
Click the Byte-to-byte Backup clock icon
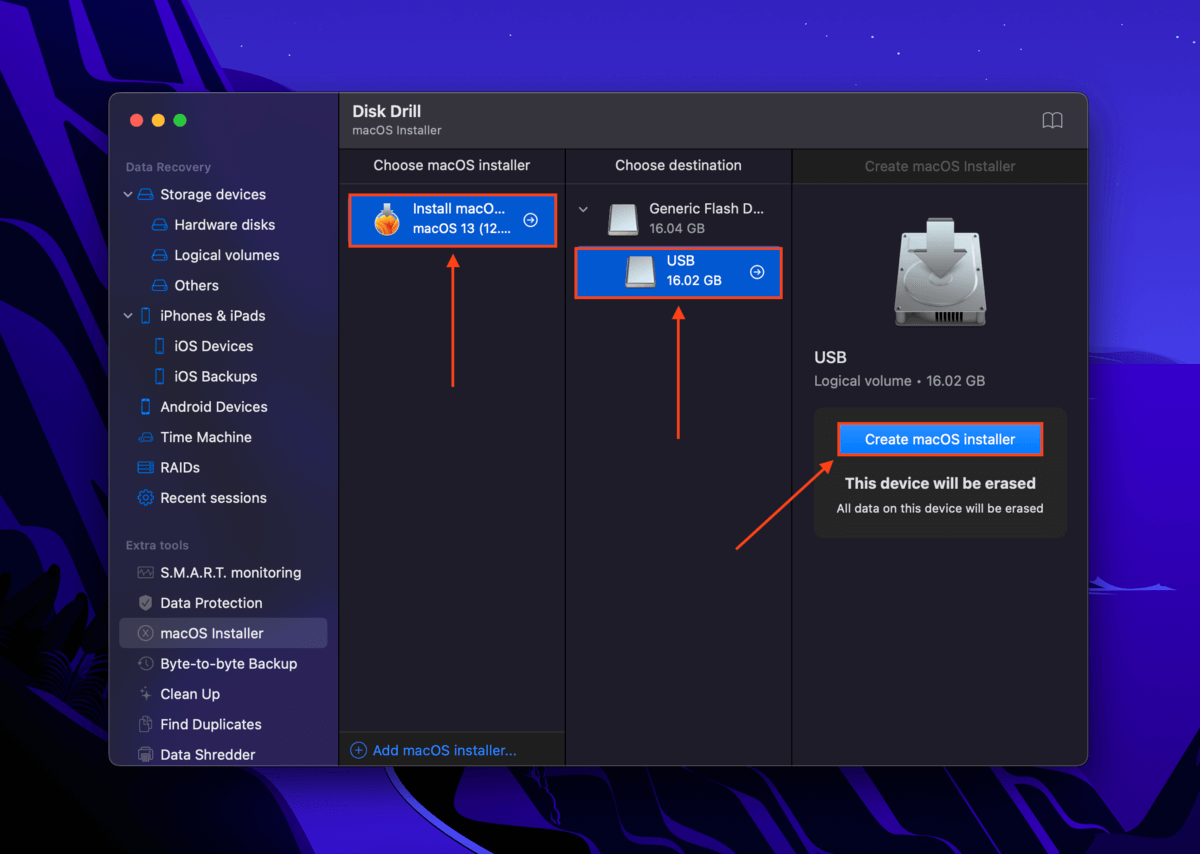point(145,664)
